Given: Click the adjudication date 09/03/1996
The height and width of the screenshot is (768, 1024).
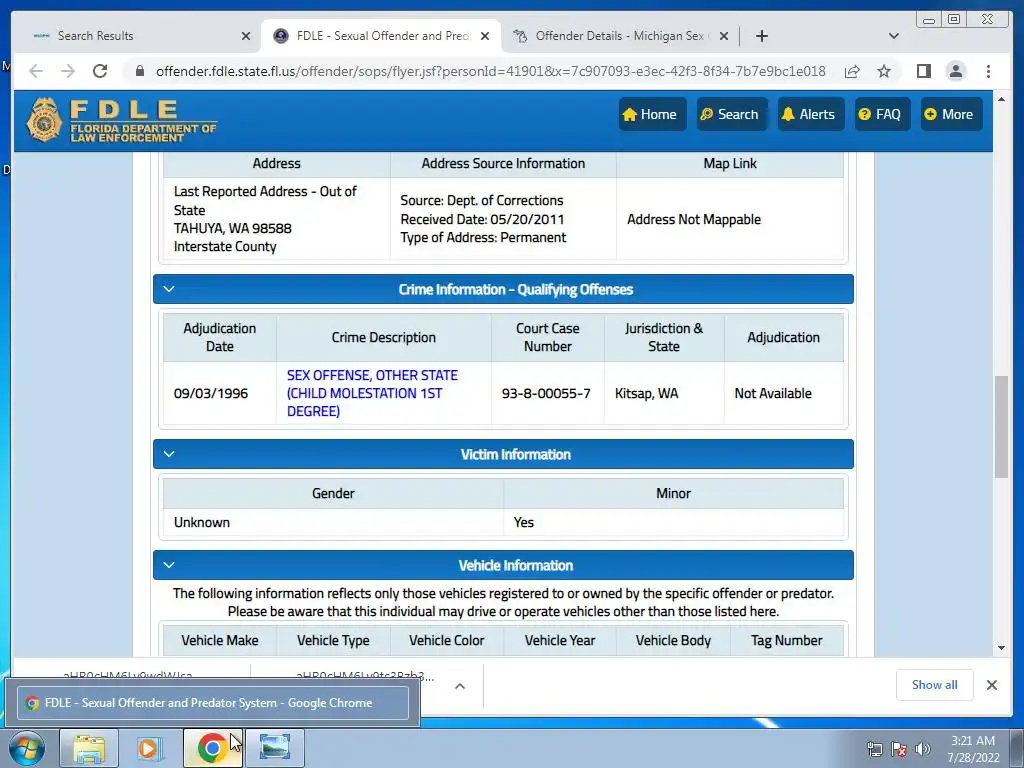Looking at the screenshot, I should (211, 393).
